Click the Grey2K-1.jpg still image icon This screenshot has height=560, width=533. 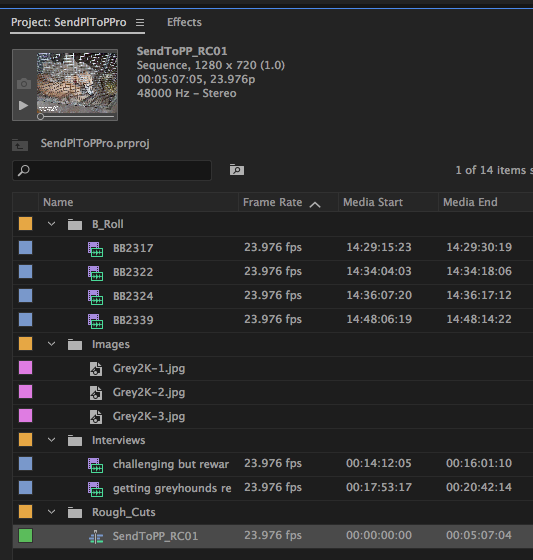coord(96,369)
